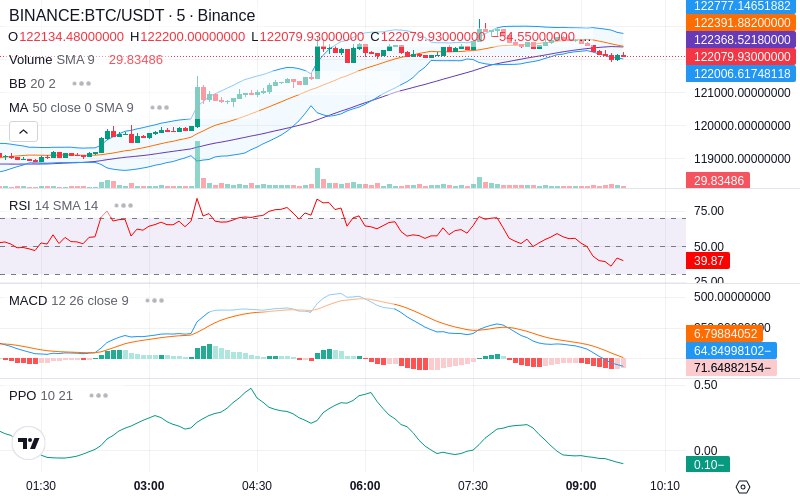Click the Volume SMA value 29.83486 in legend
The image size is (800, 500).
click(x=136, y=60)
